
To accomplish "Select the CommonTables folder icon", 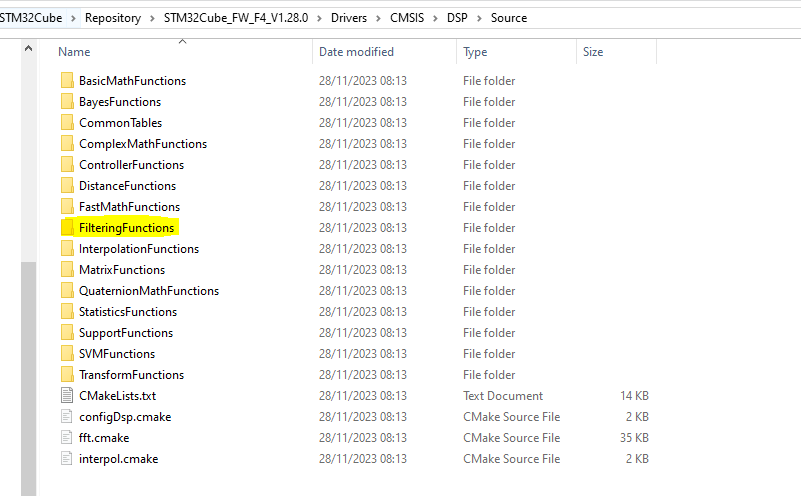I will pyautogui.click(x=67, y=122).
